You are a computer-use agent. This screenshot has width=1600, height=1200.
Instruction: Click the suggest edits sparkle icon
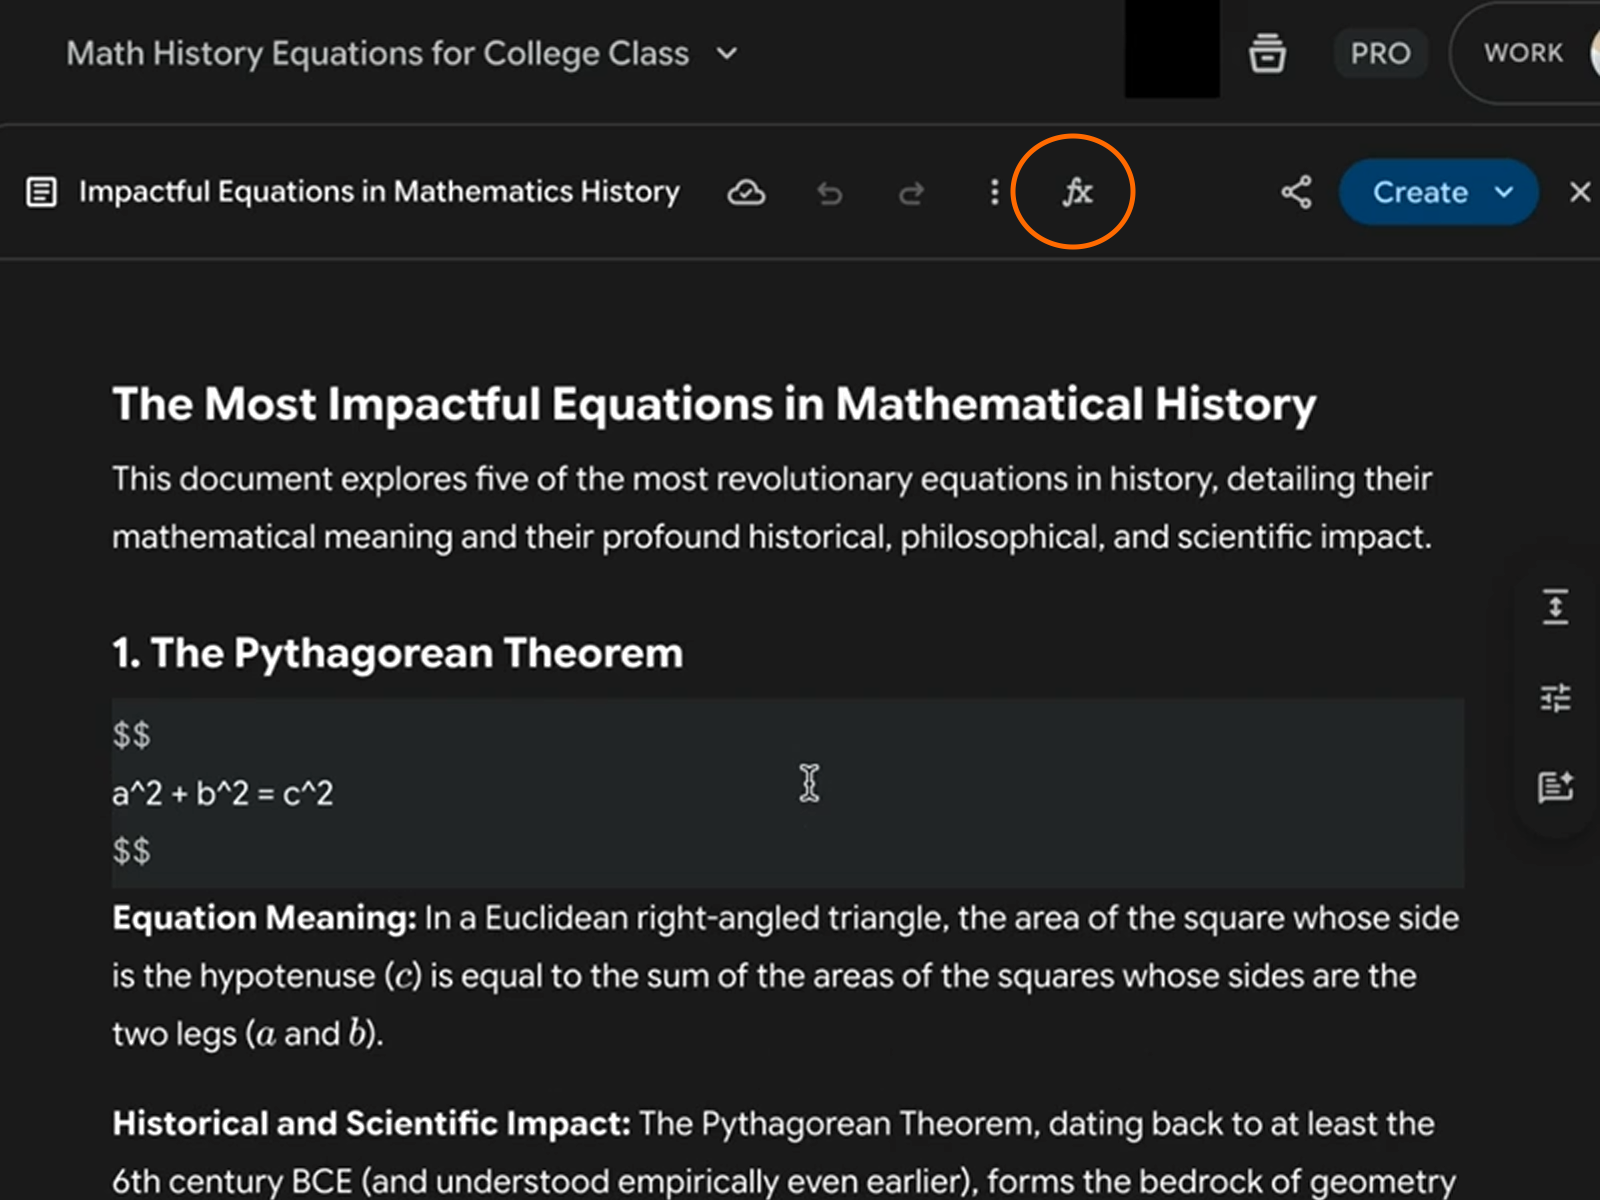1555,787
